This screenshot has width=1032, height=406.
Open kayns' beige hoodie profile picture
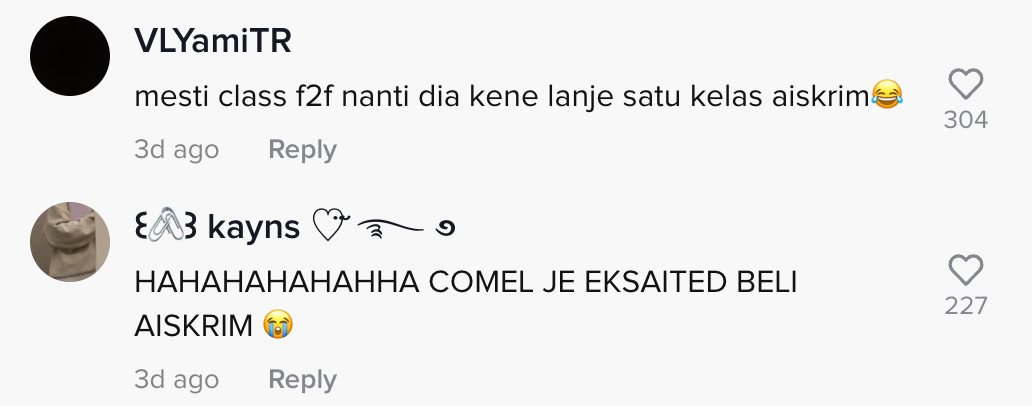point(70,241)
